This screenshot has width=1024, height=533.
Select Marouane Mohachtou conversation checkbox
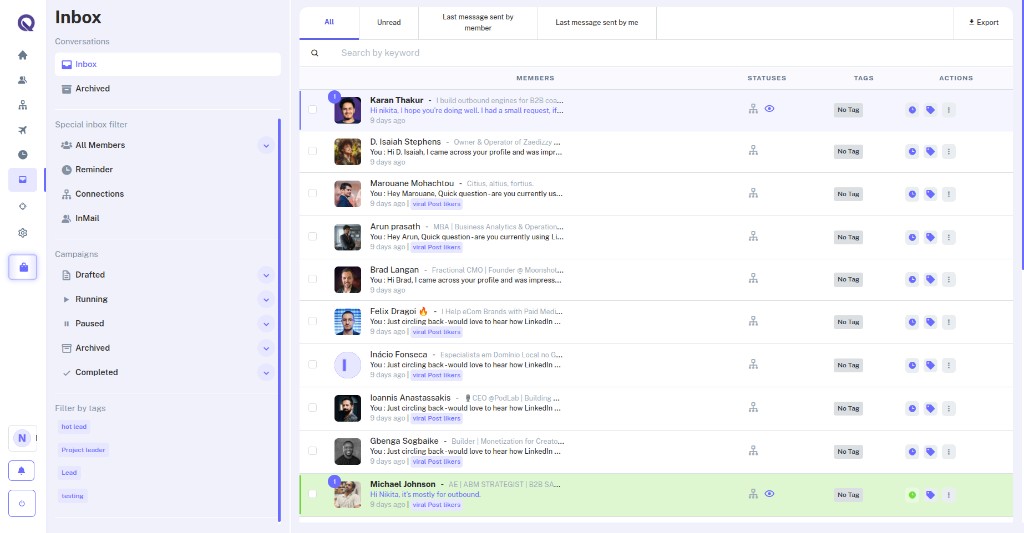[x=313, y=193]
